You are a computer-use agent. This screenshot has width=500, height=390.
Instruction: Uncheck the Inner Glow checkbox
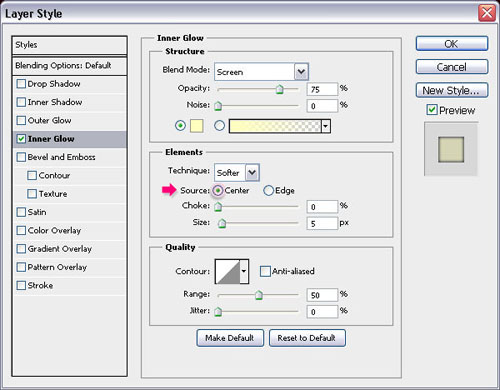coord(21,139)
